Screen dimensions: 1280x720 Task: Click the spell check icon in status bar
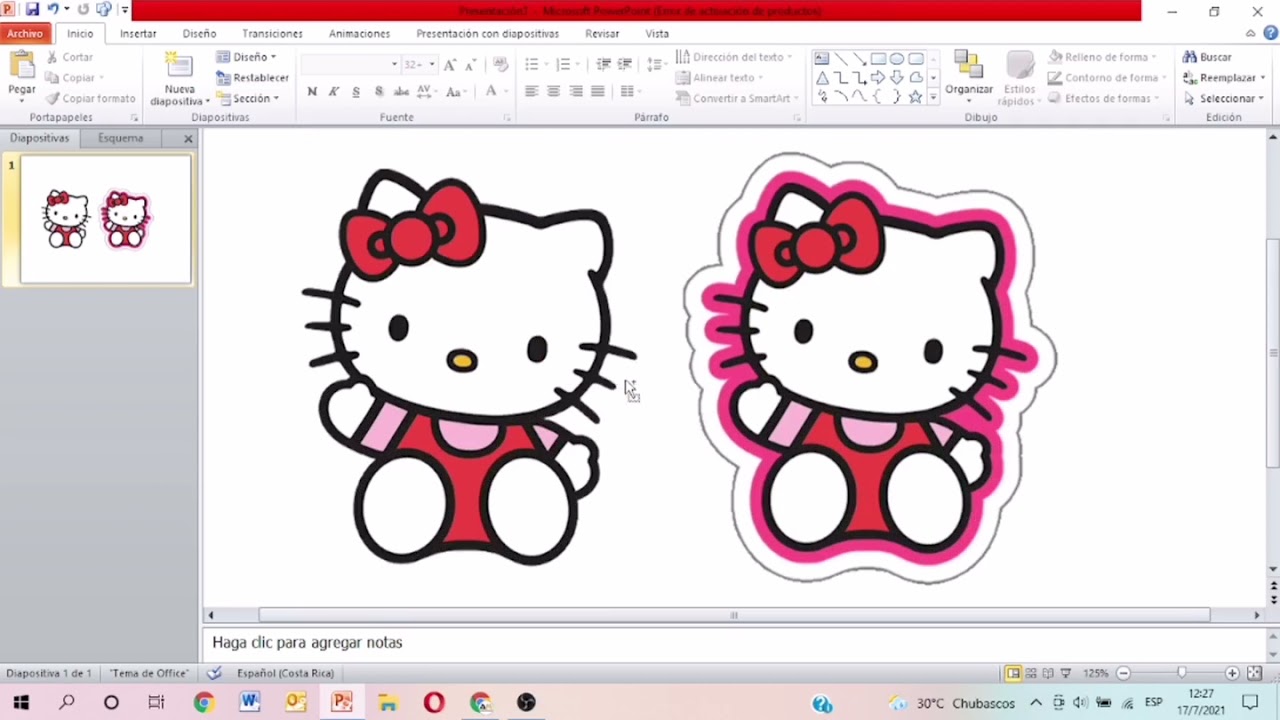214,673
